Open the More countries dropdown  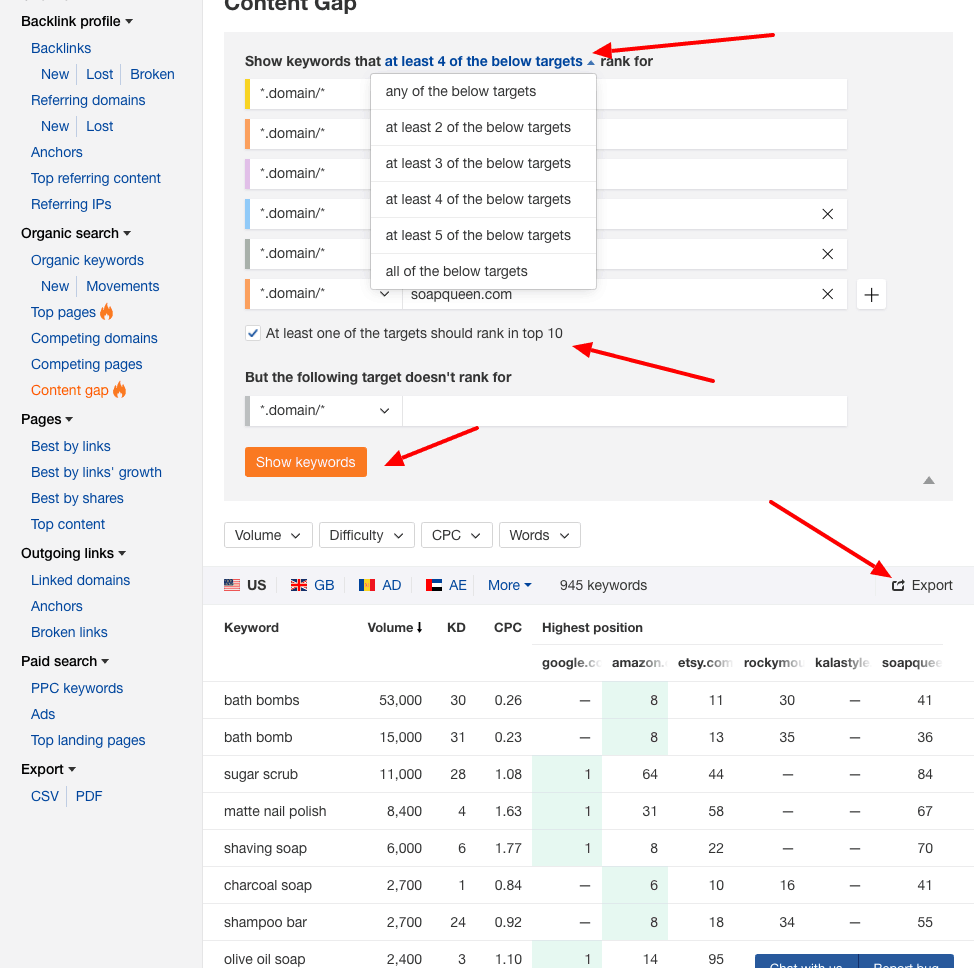pos(509,585)
